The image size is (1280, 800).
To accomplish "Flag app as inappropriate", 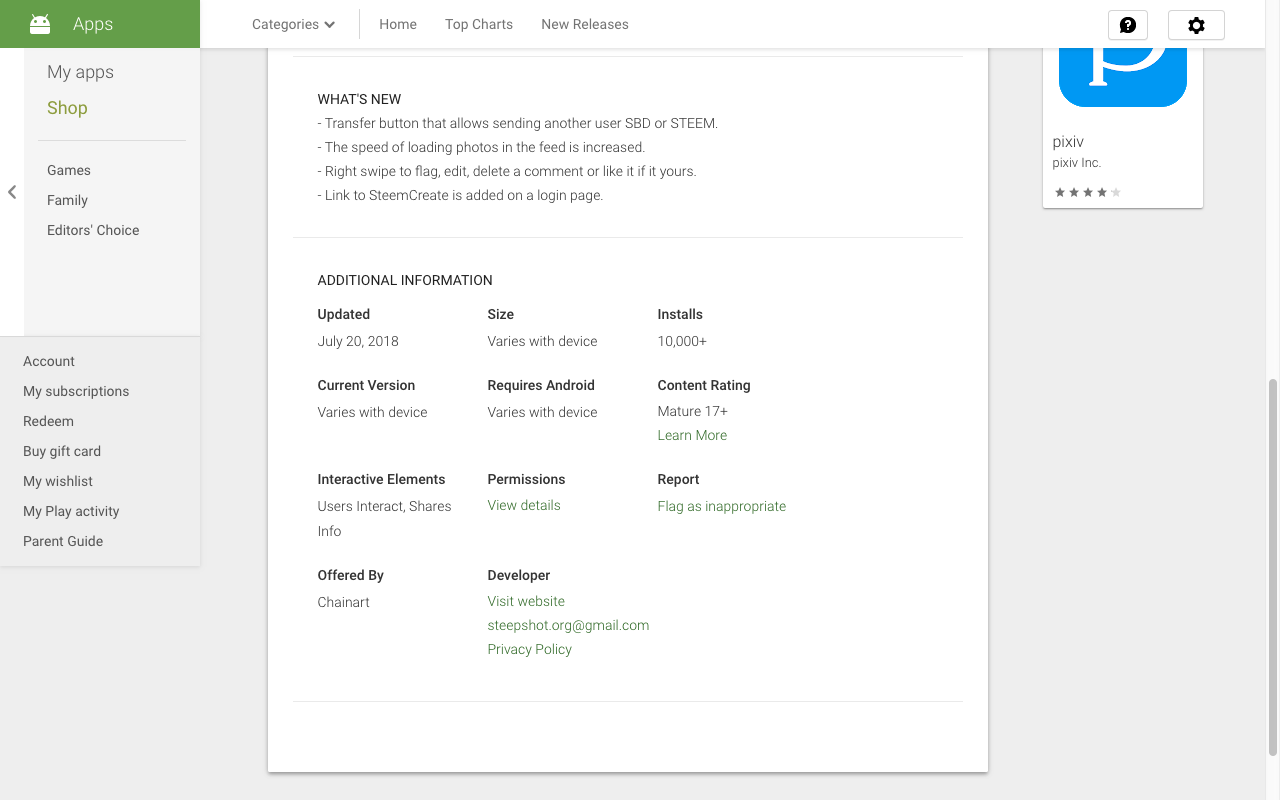I will coord(721,506).
